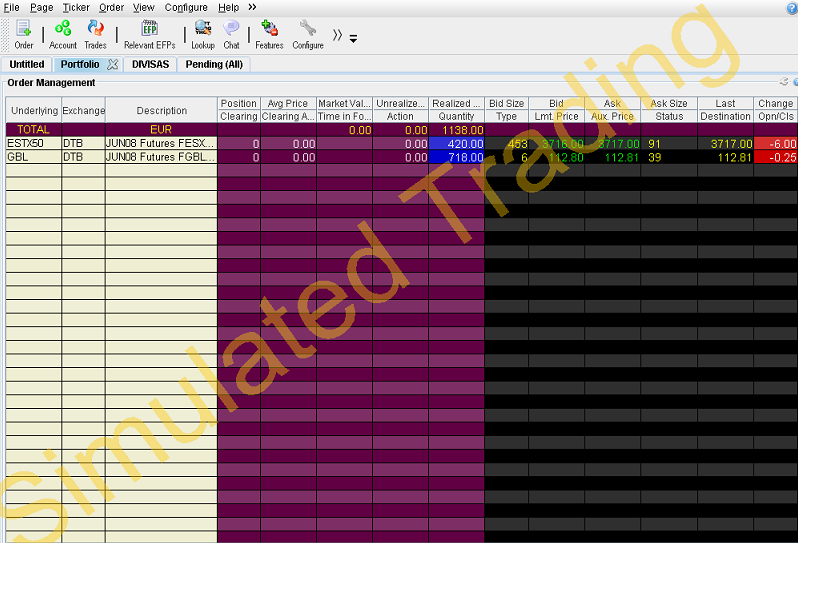Open the Help menu
Screen dimensions: 820x615
229,7
